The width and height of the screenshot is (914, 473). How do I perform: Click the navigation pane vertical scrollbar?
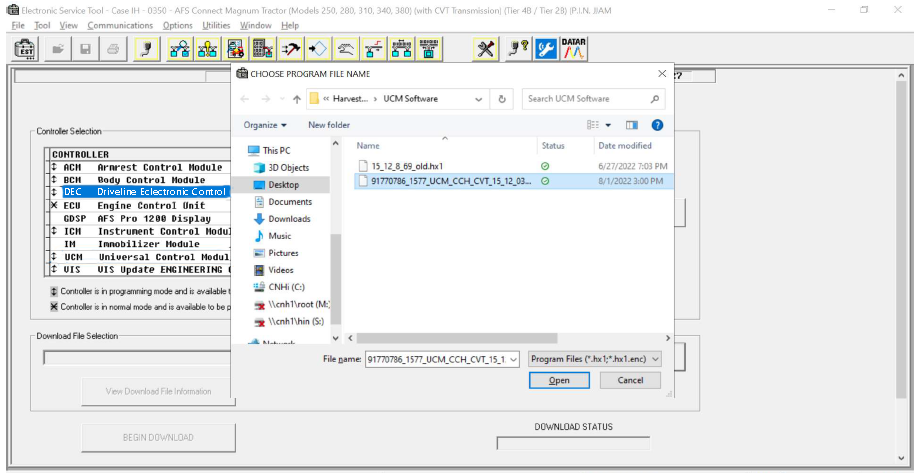335,280
